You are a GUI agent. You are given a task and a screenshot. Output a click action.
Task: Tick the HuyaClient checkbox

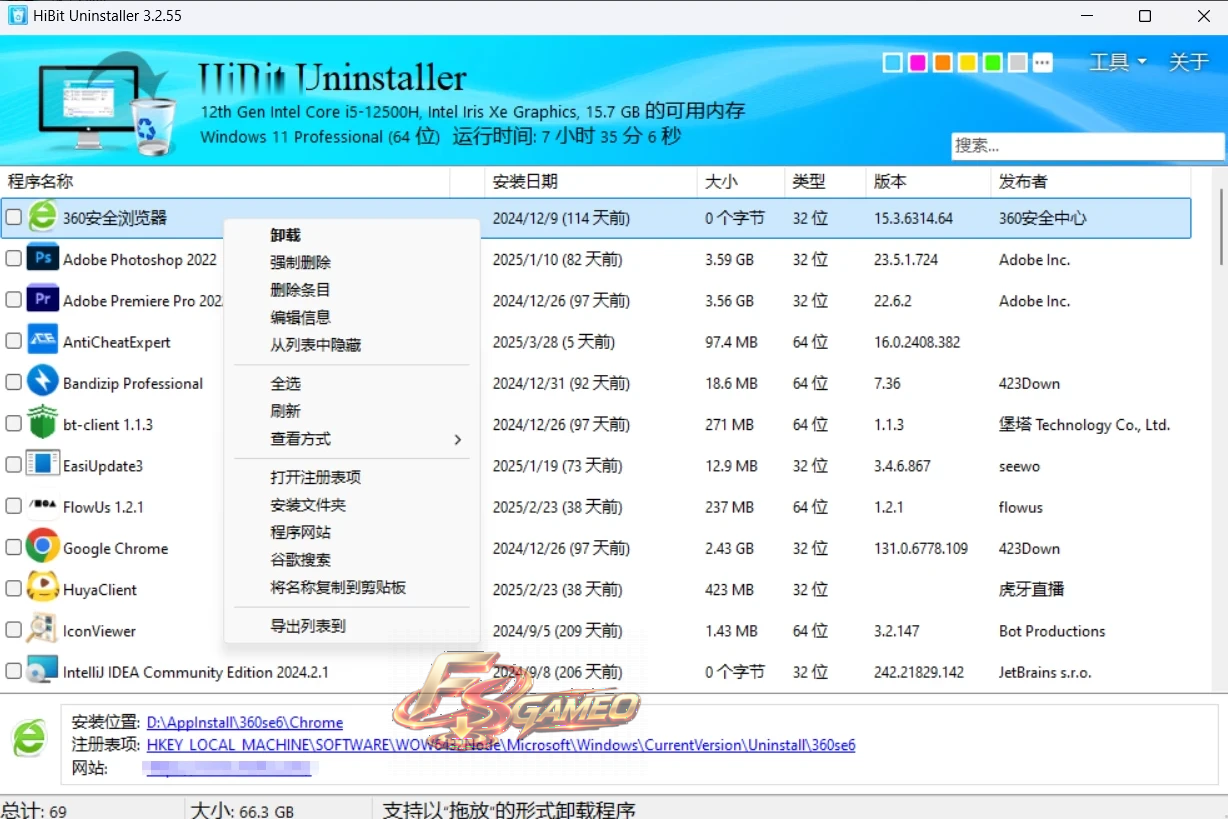13,589
